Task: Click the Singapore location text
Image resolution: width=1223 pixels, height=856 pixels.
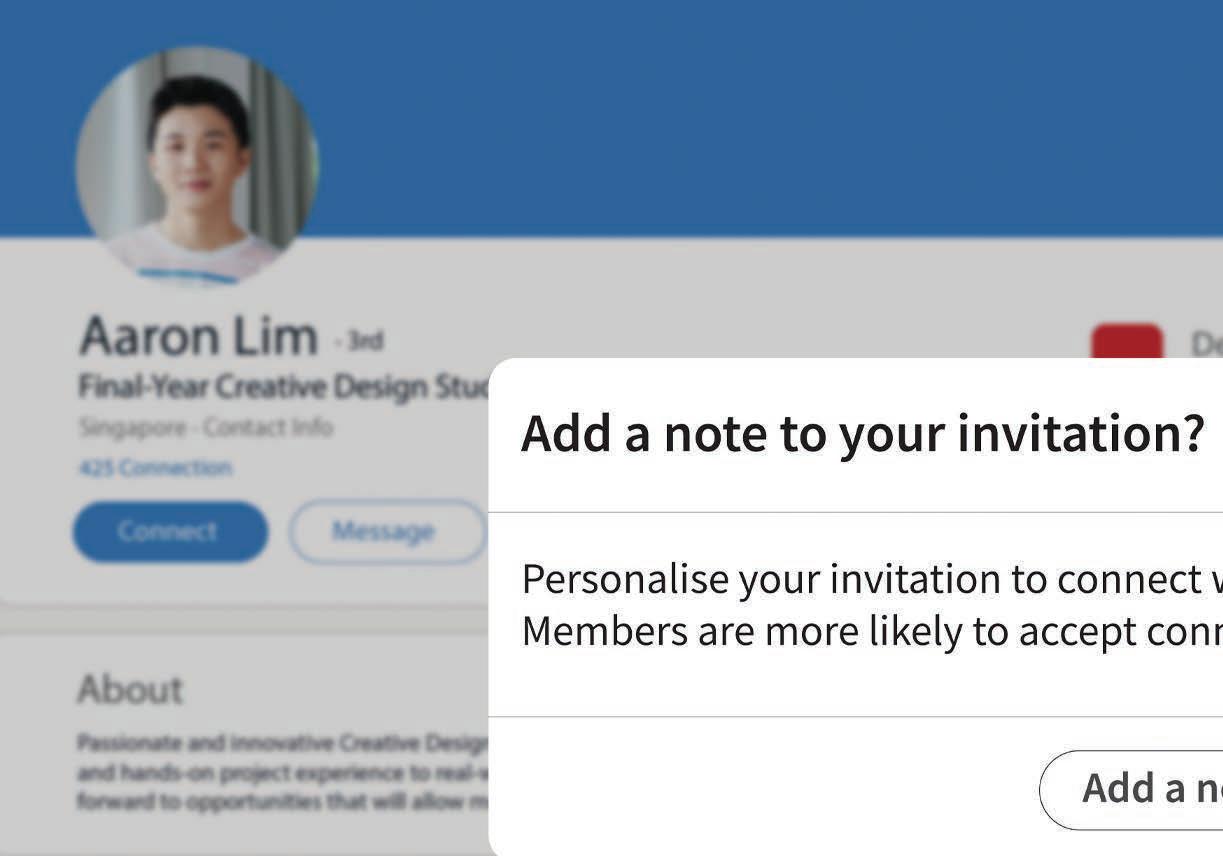Action: [132, 428]
